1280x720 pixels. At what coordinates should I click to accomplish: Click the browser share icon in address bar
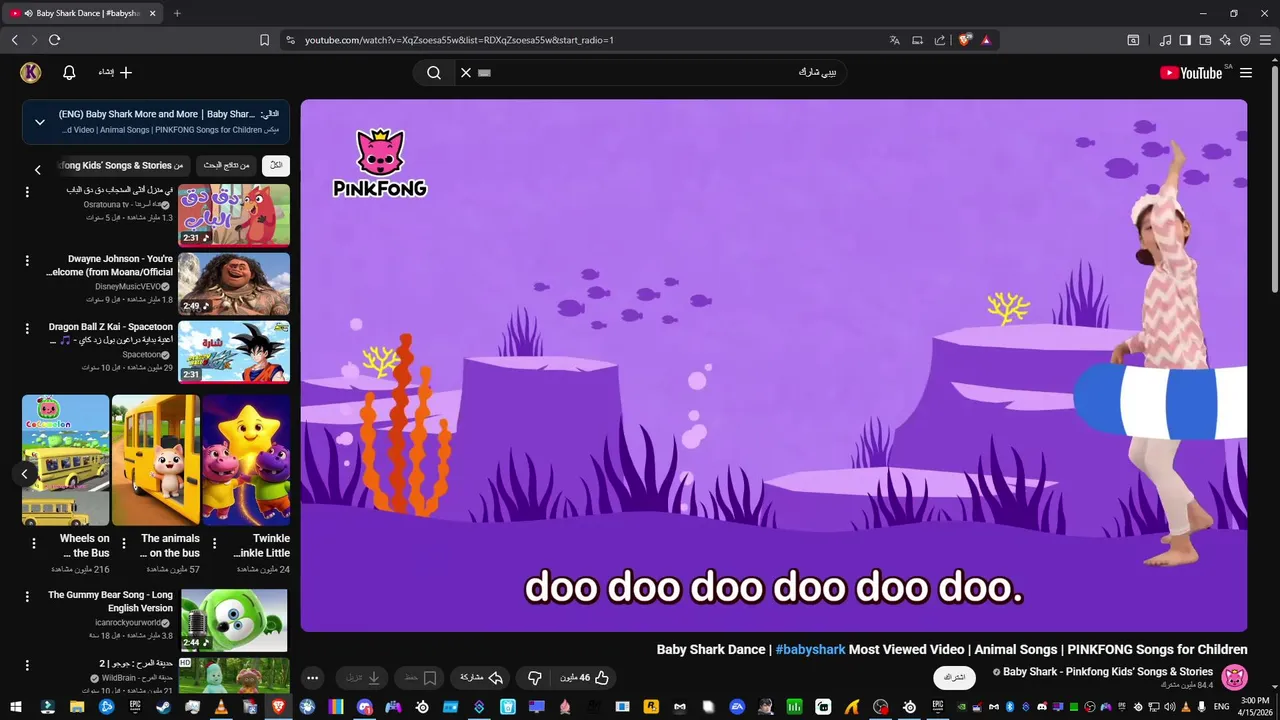point(940,40)
